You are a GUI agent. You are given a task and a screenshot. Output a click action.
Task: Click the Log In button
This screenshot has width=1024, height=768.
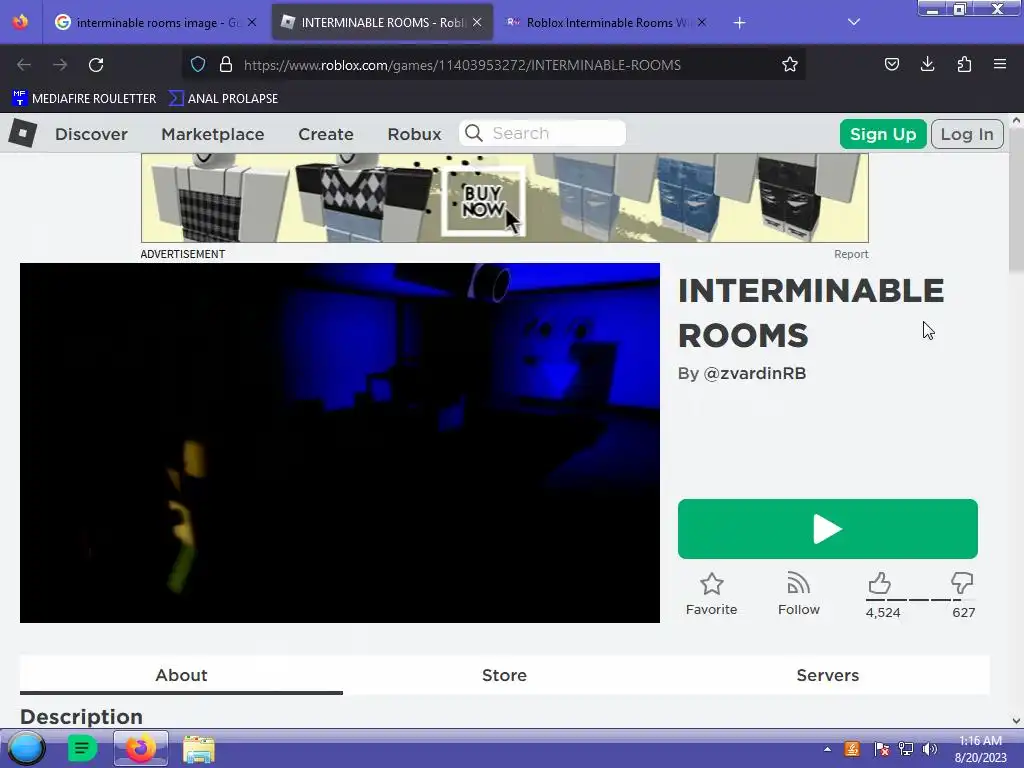coord(967,134)
